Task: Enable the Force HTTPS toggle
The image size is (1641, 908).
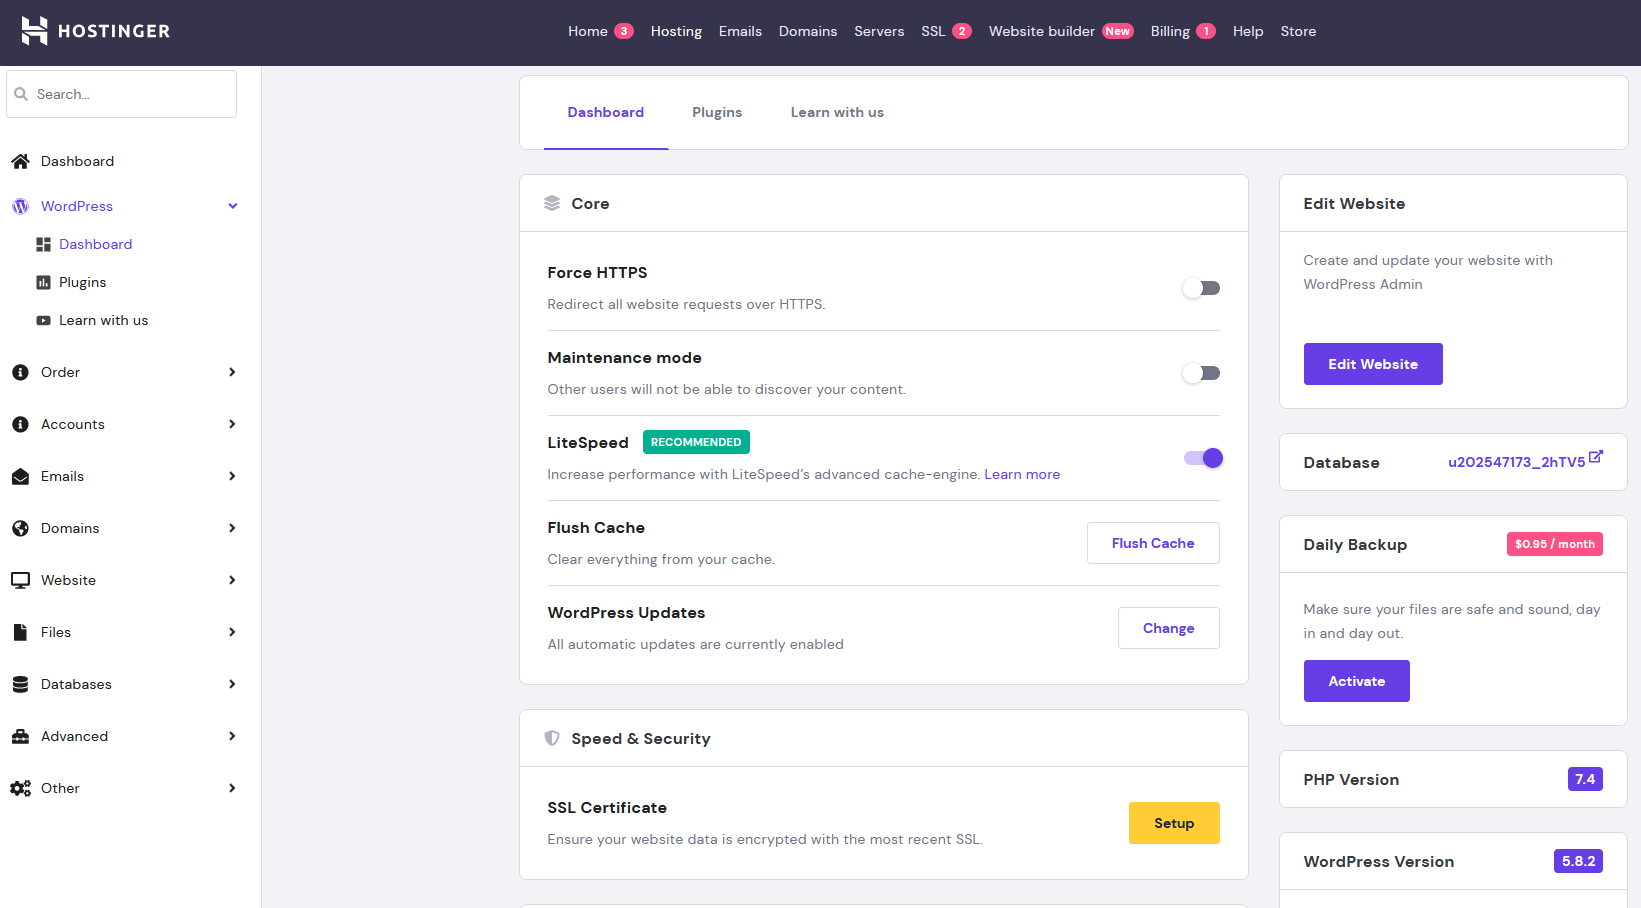Action: (x=1201, y=288)
